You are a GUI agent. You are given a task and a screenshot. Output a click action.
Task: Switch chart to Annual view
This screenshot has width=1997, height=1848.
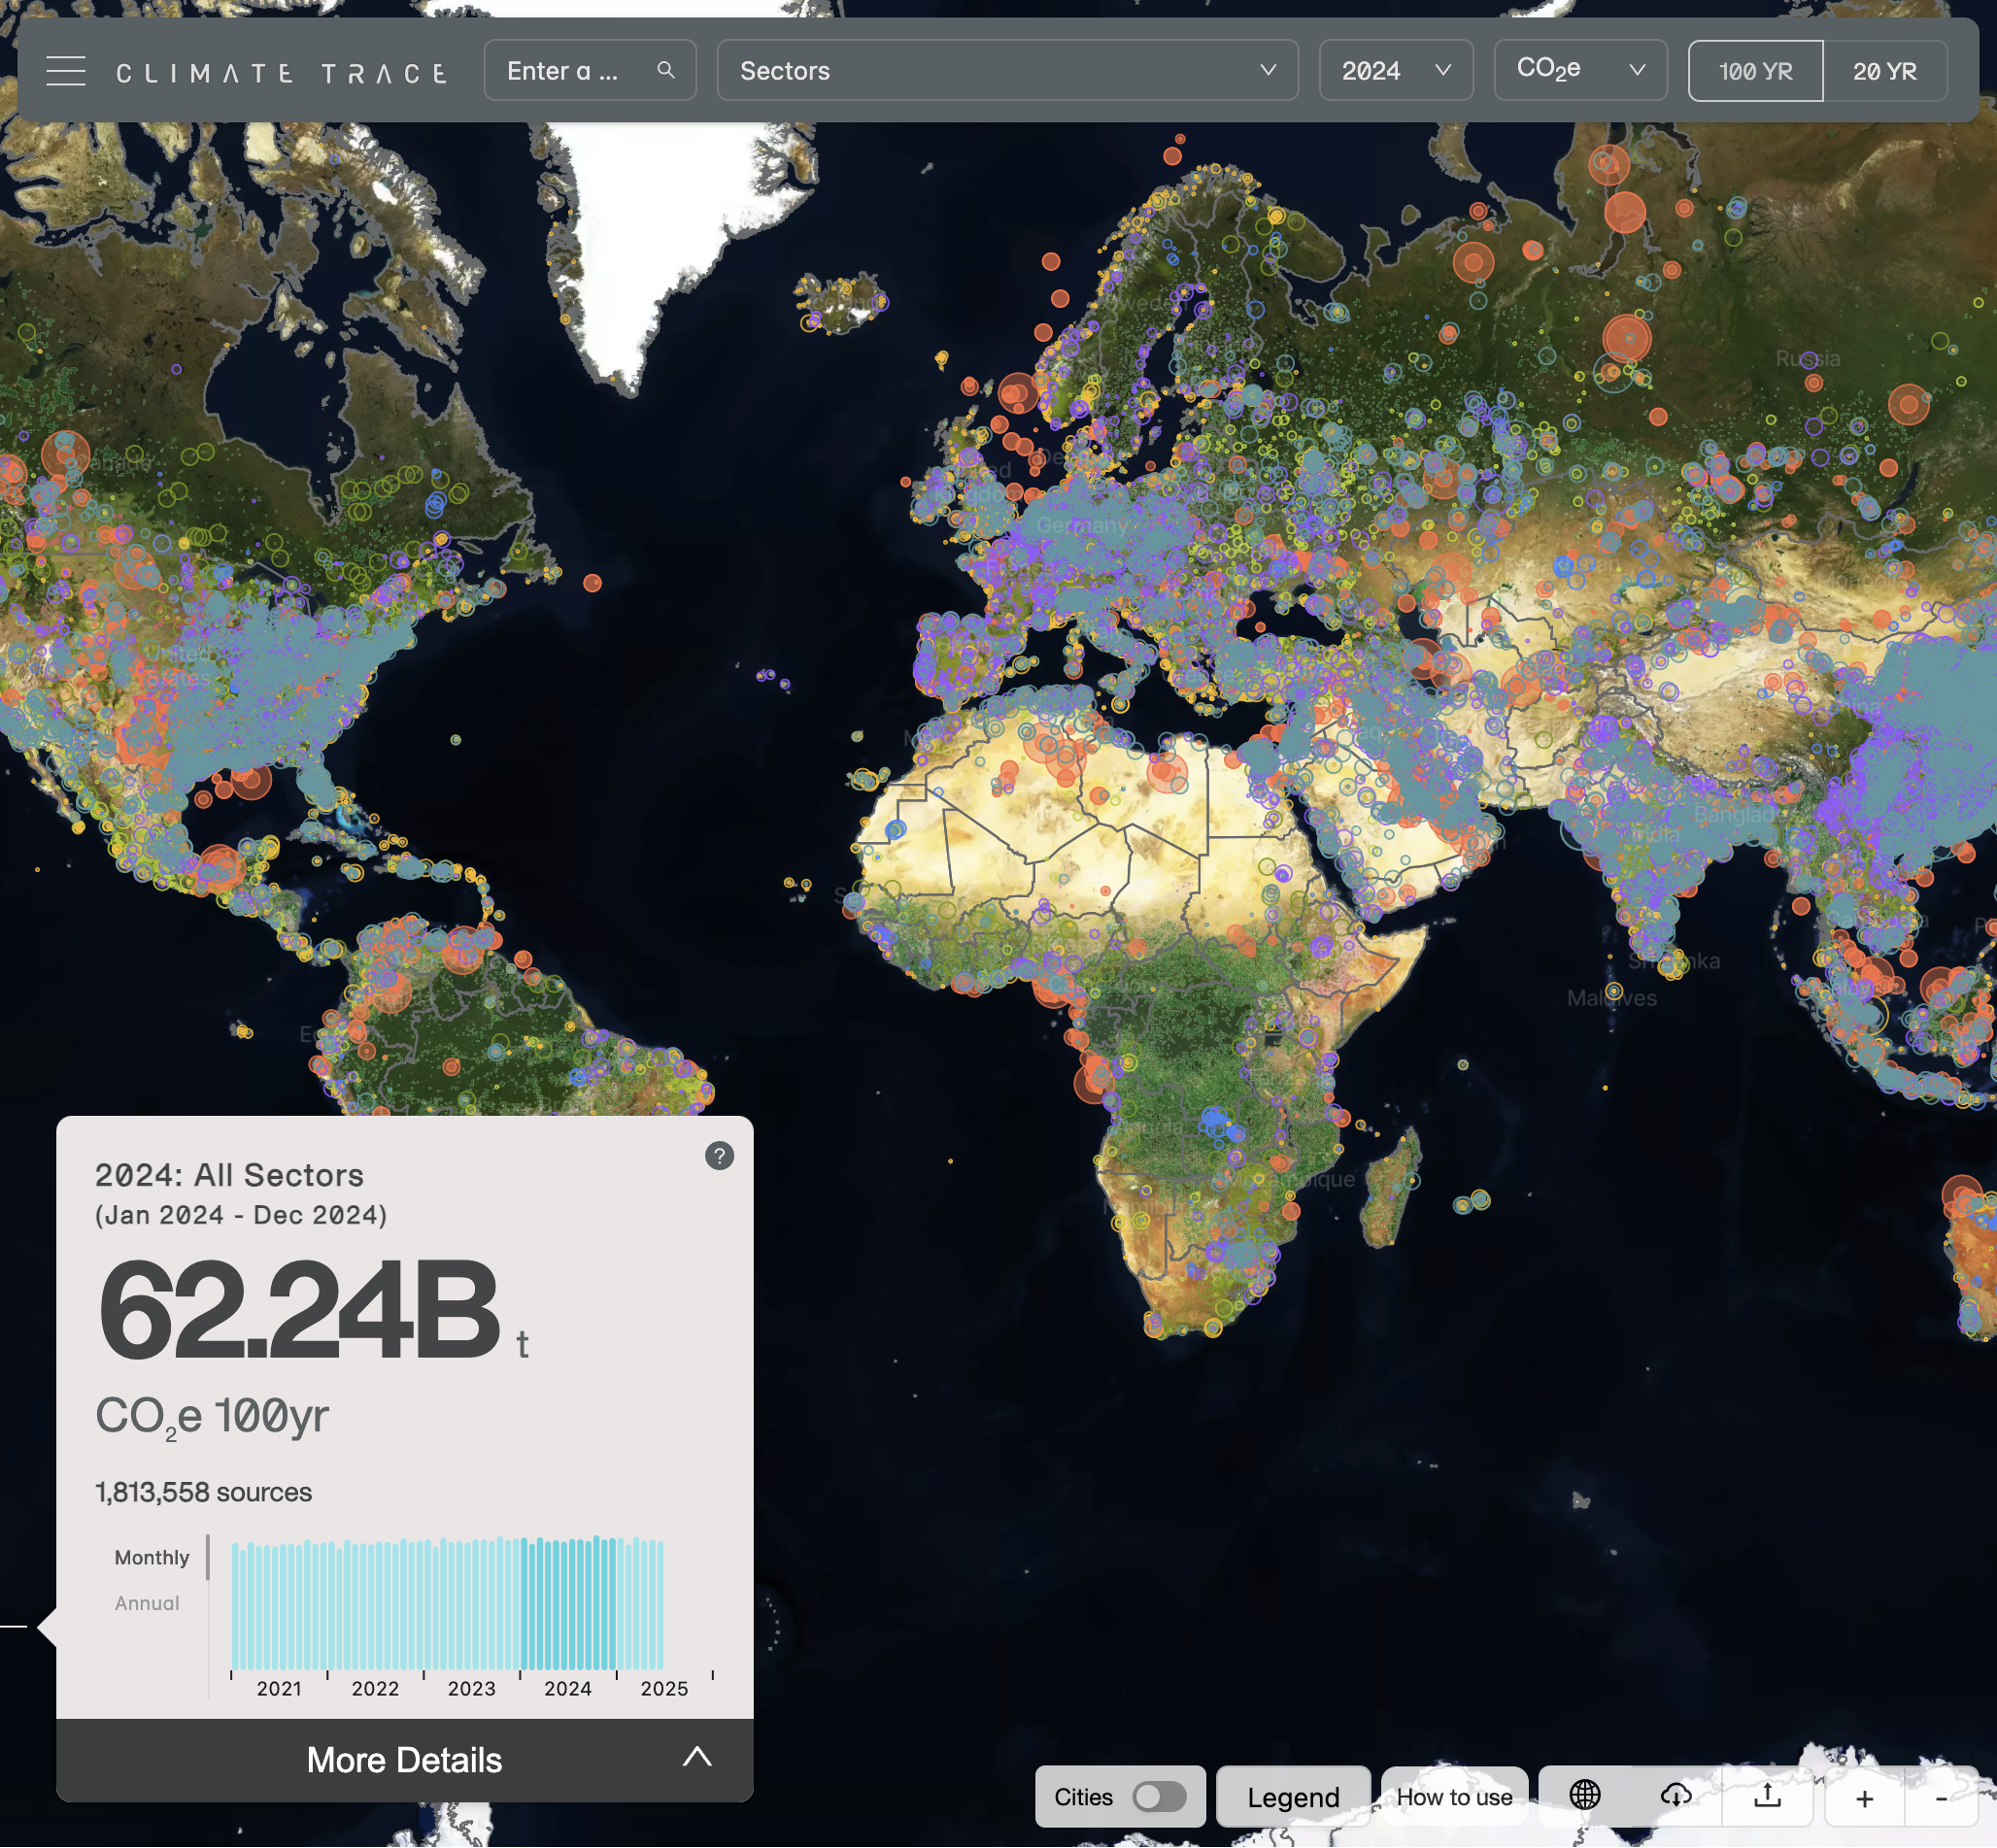[x=147, y=1603]
